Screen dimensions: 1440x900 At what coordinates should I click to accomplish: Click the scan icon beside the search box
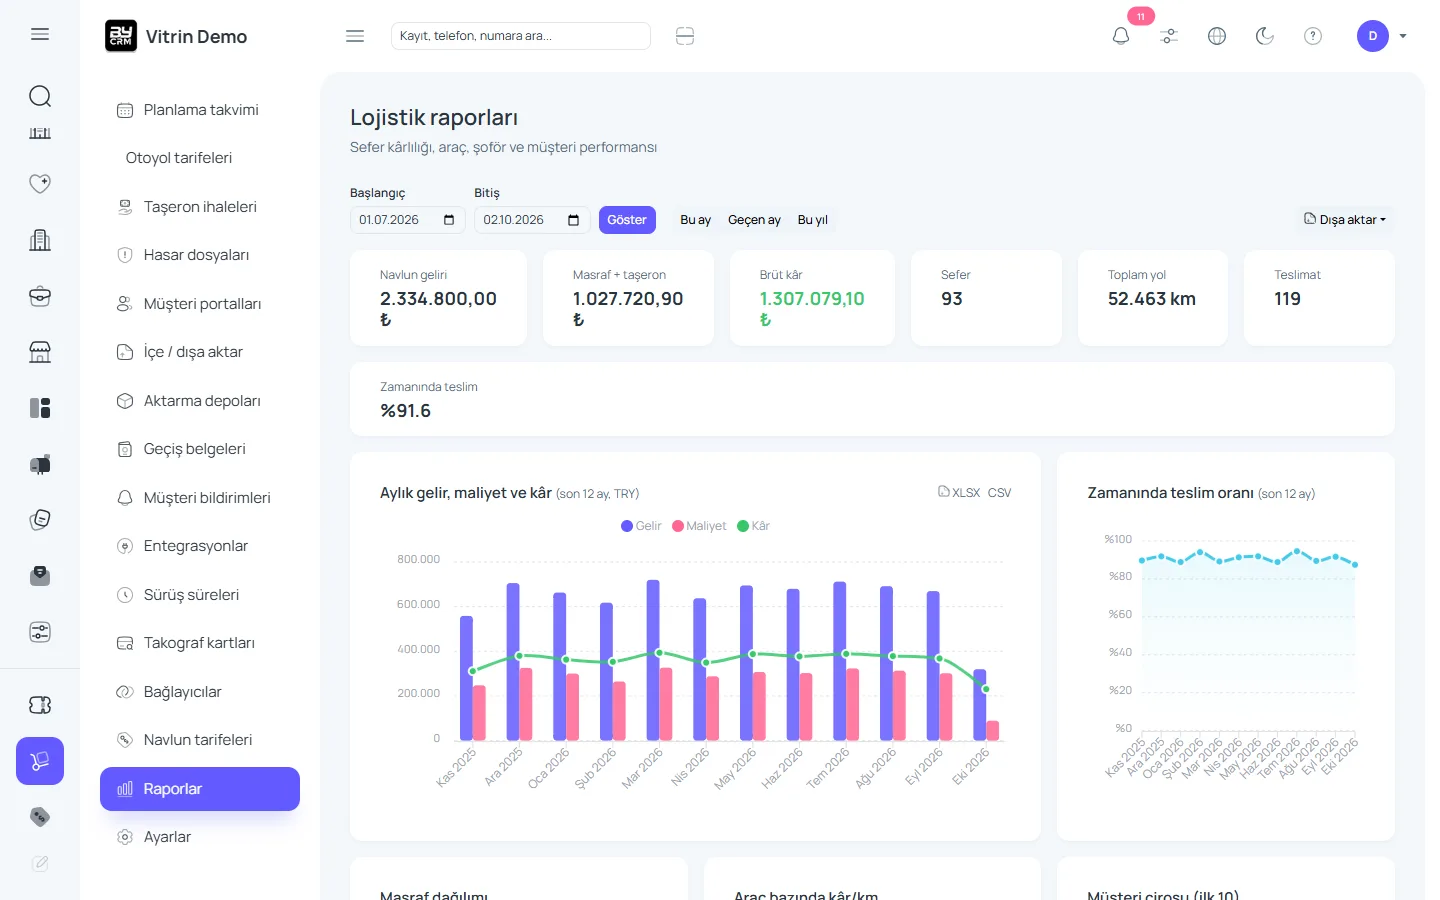(x=685, y=36)
